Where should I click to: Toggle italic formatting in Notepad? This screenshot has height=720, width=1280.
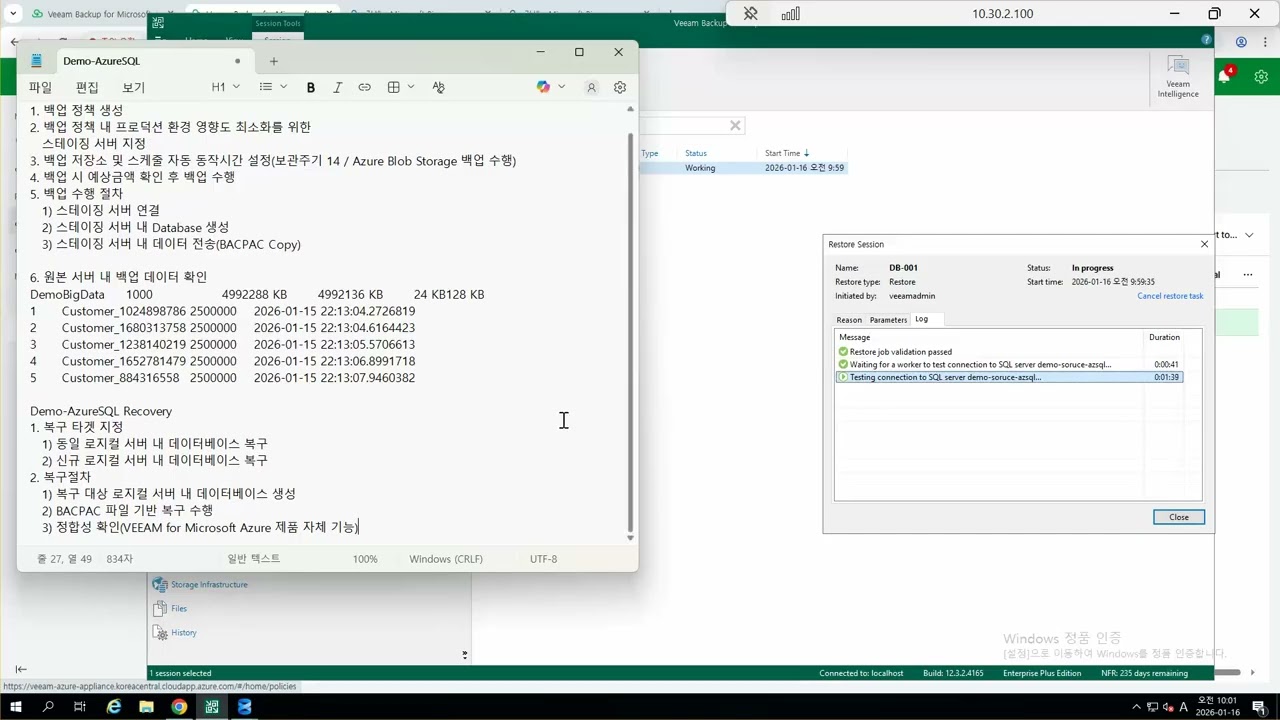click(337, 87)
